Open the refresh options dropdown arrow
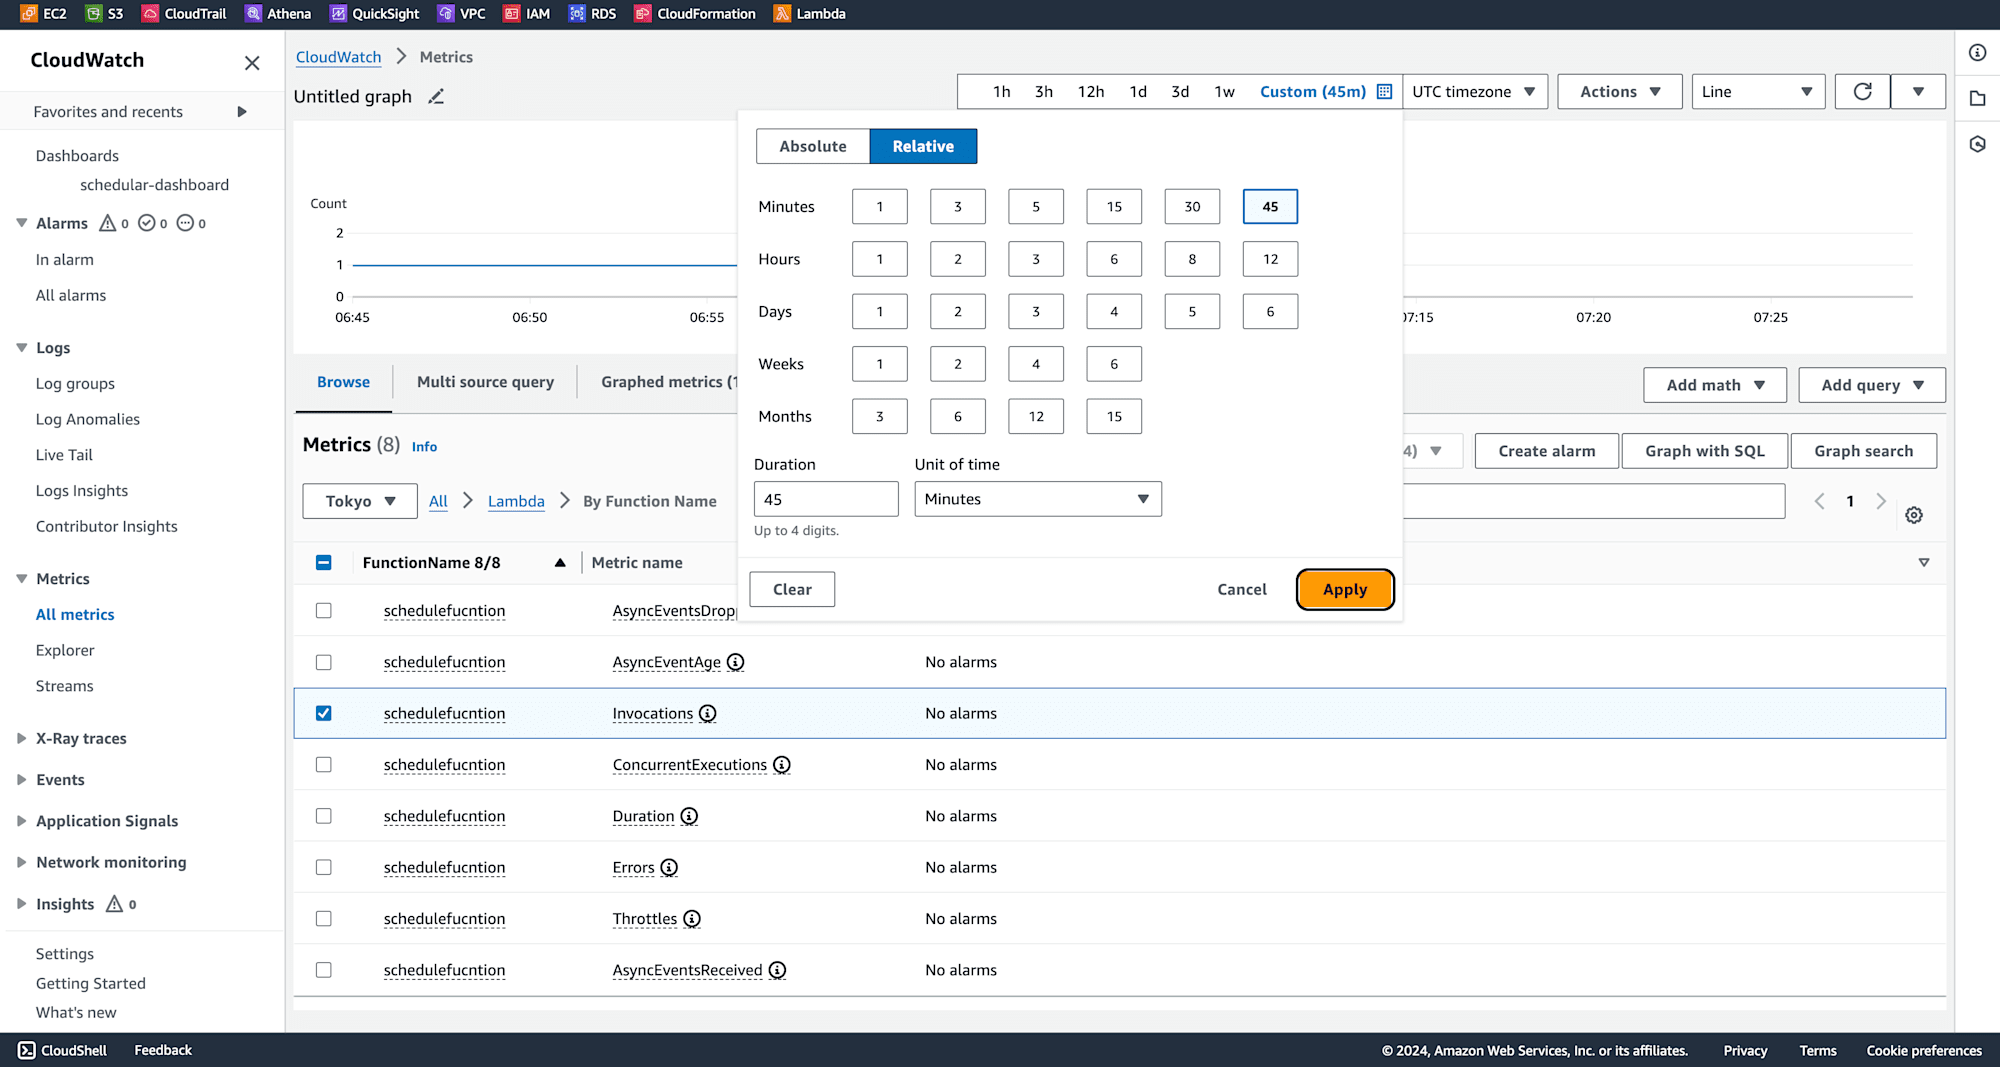The image size is (2000, 1067). click(x=1918, y=91)
